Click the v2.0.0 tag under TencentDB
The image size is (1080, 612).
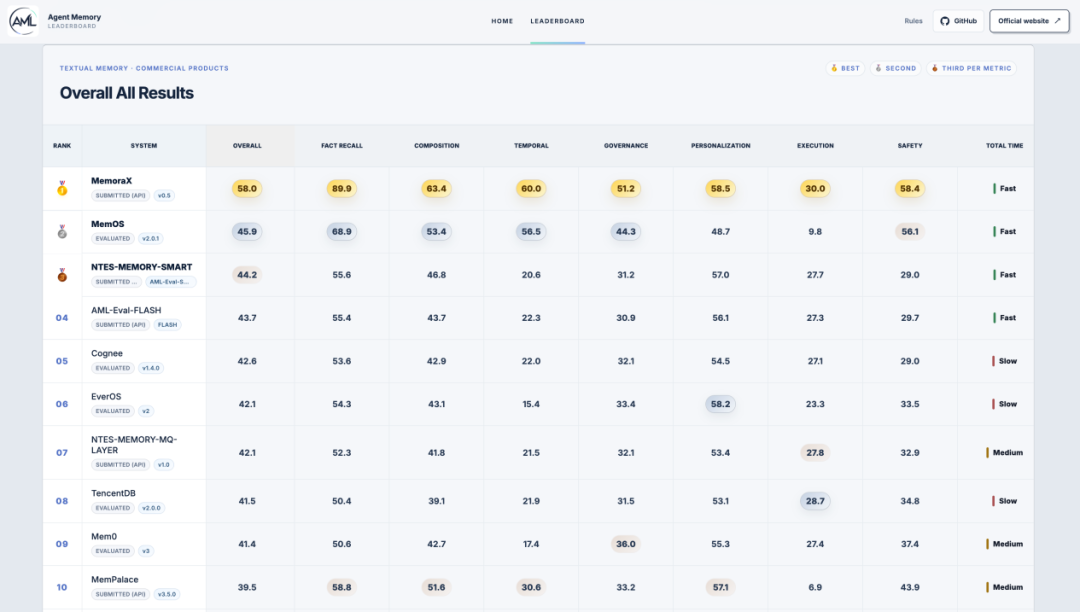point(151,508)
